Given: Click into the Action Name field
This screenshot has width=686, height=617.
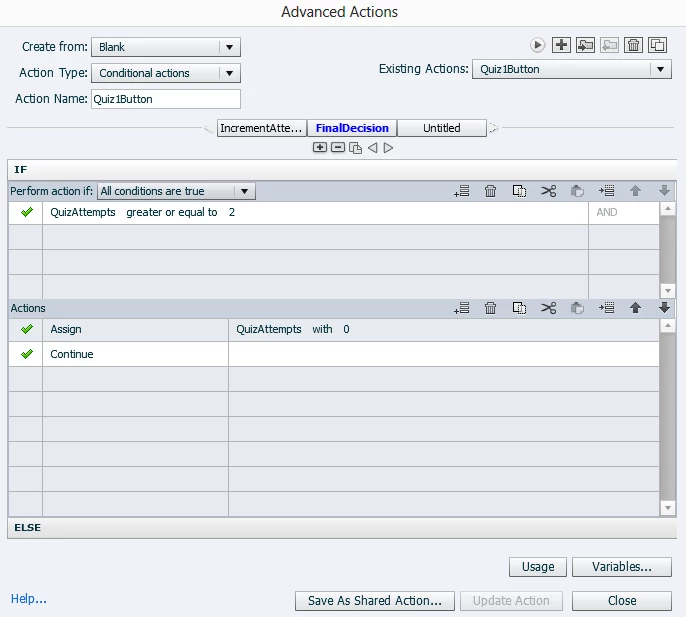Looking at the screenshot, I should pyautogui.click(x=166, y=99).
